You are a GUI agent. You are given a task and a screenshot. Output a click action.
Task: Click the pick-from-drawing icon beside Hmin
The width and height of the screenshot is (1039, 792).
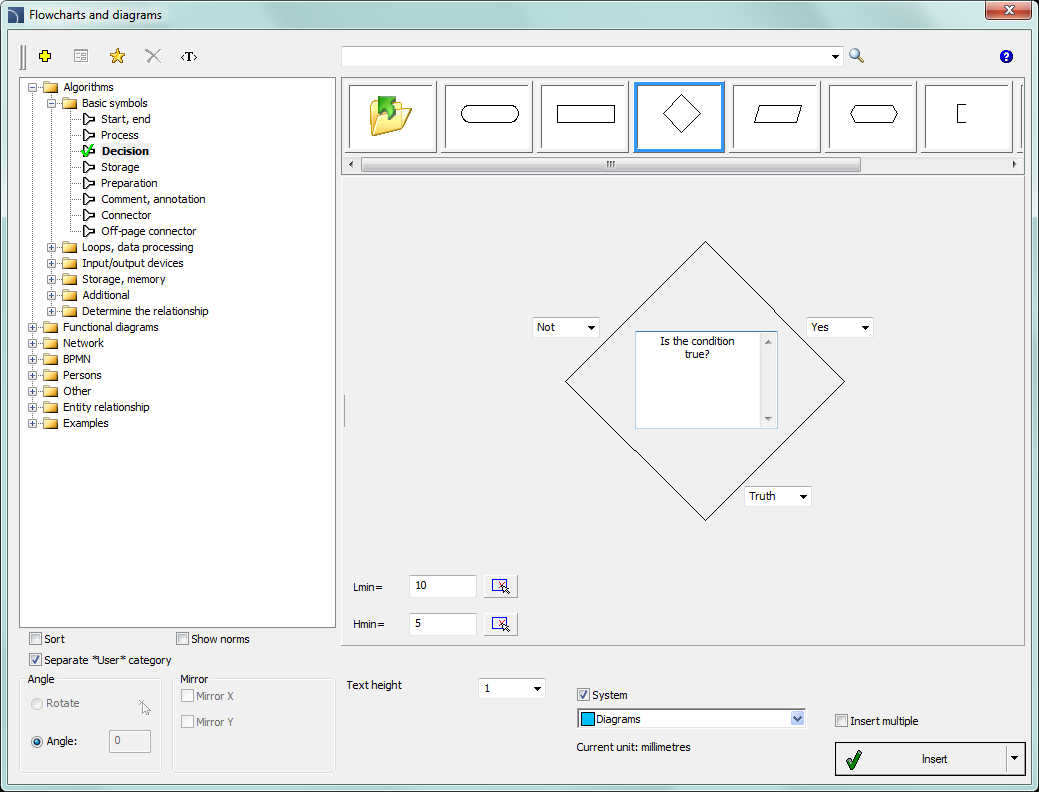coord(500,625)
